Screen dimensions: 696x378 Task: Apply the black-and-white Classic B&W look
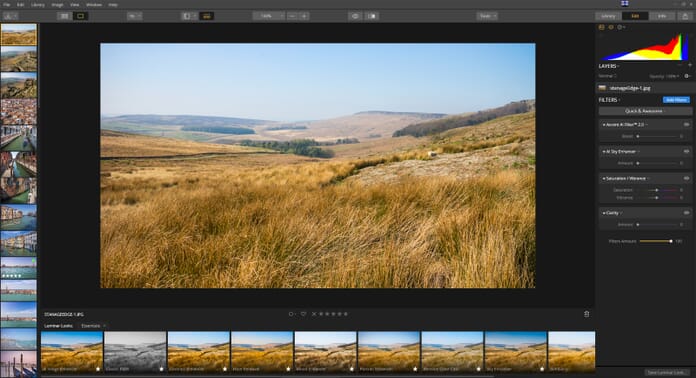pyautogui.click(x=135, y=352)
